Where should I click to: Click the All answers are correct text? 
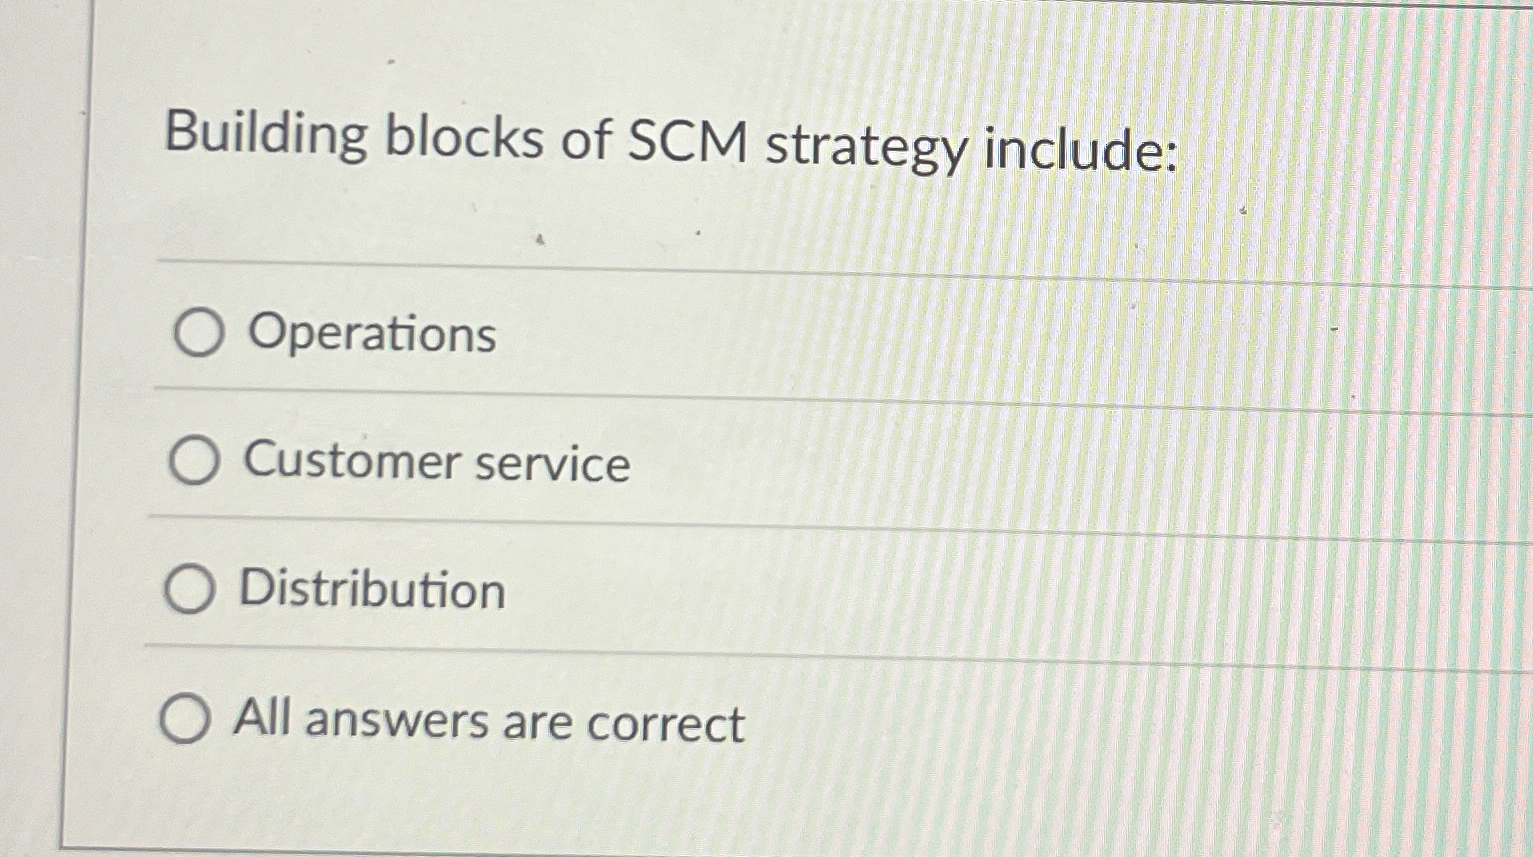click(487, 723)
